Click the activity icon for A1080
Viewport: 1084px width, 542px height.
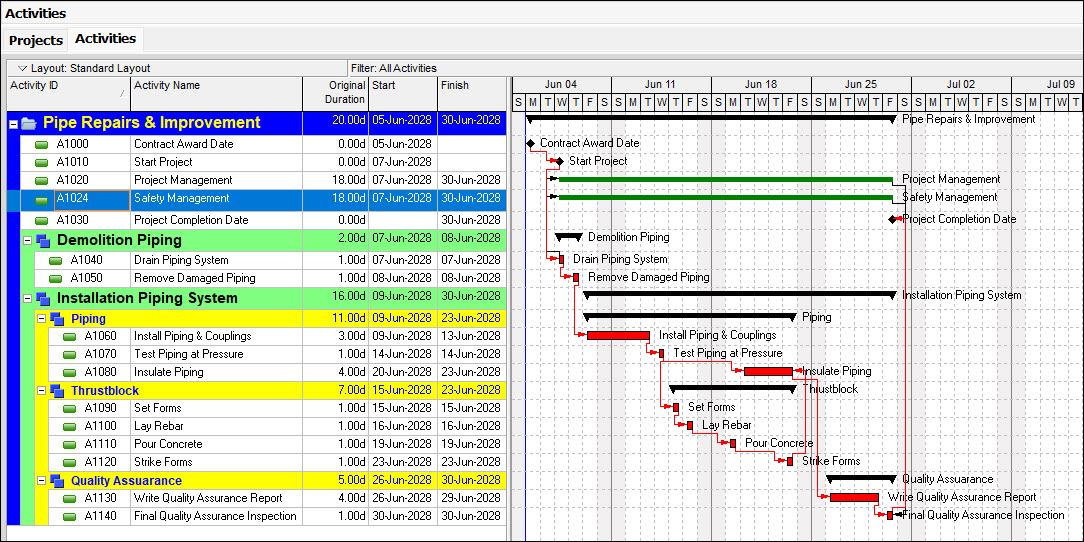[69, 373]
